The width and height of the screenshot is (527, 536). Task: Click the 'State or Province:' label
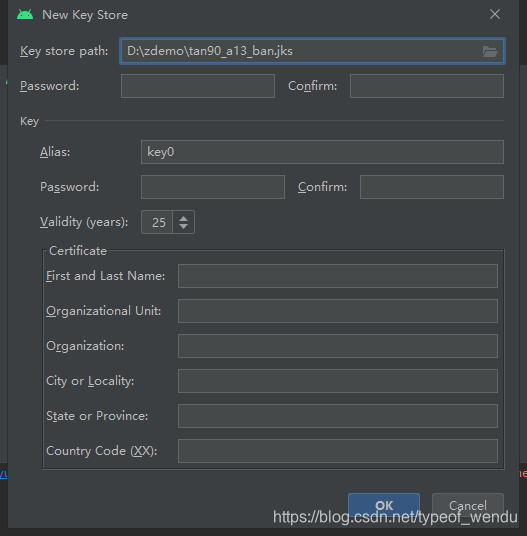tap(97, 416)
